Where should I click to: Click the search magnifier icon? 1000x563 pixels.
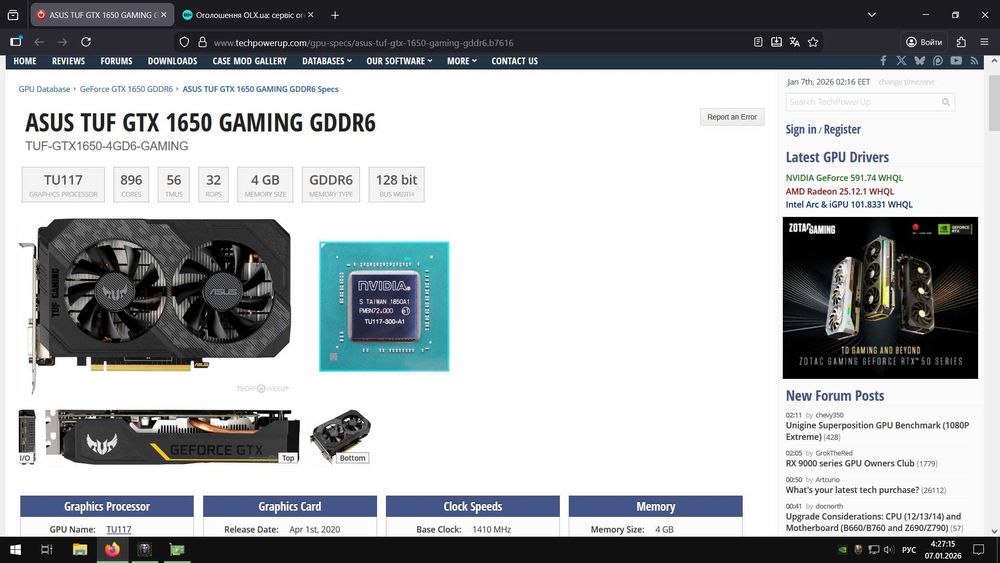tap(946, 102)
